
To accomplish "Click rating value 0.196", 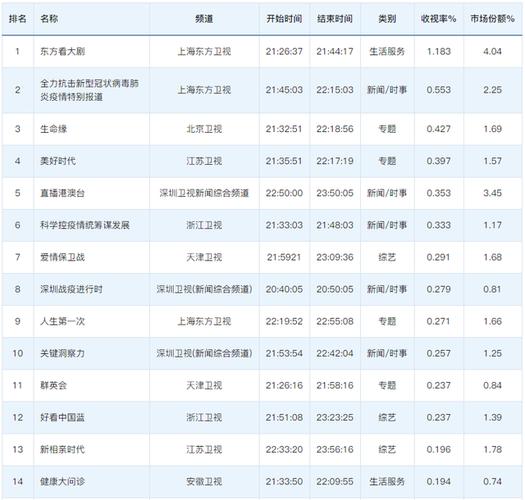I will (x=439, y=449).
